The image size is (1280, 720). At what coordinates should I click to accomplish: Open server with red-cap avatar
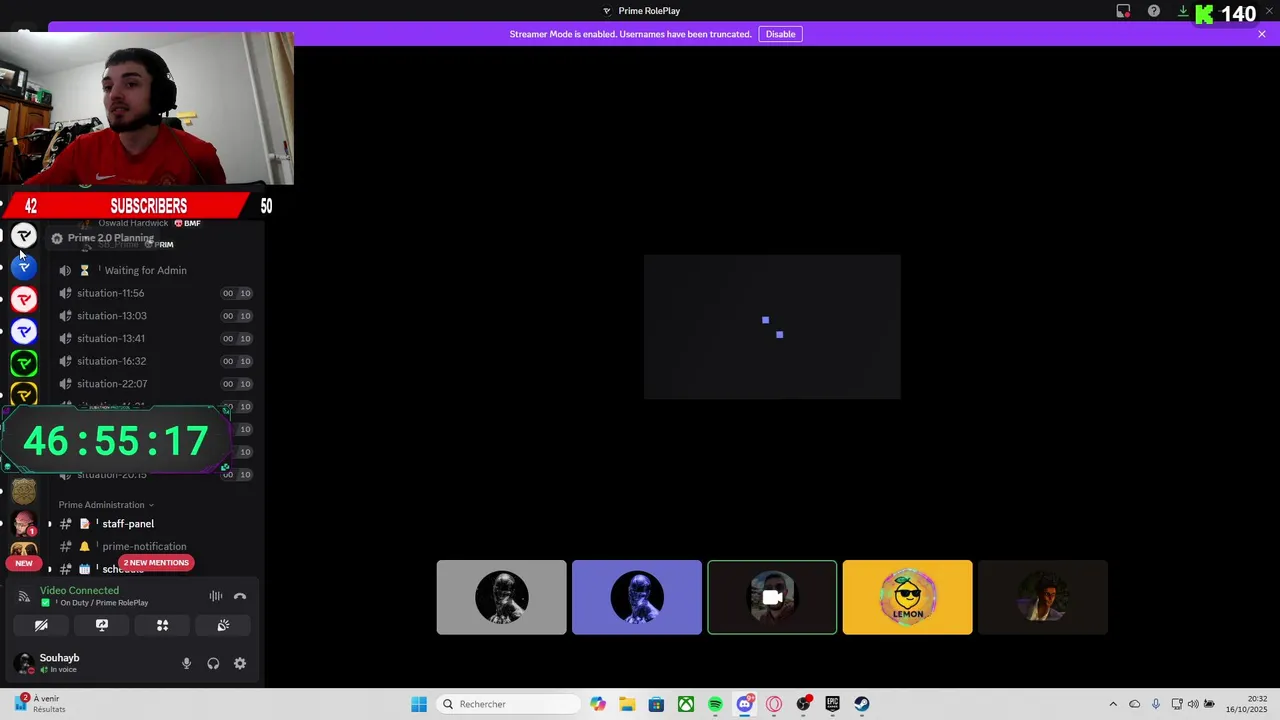(24, 523)
